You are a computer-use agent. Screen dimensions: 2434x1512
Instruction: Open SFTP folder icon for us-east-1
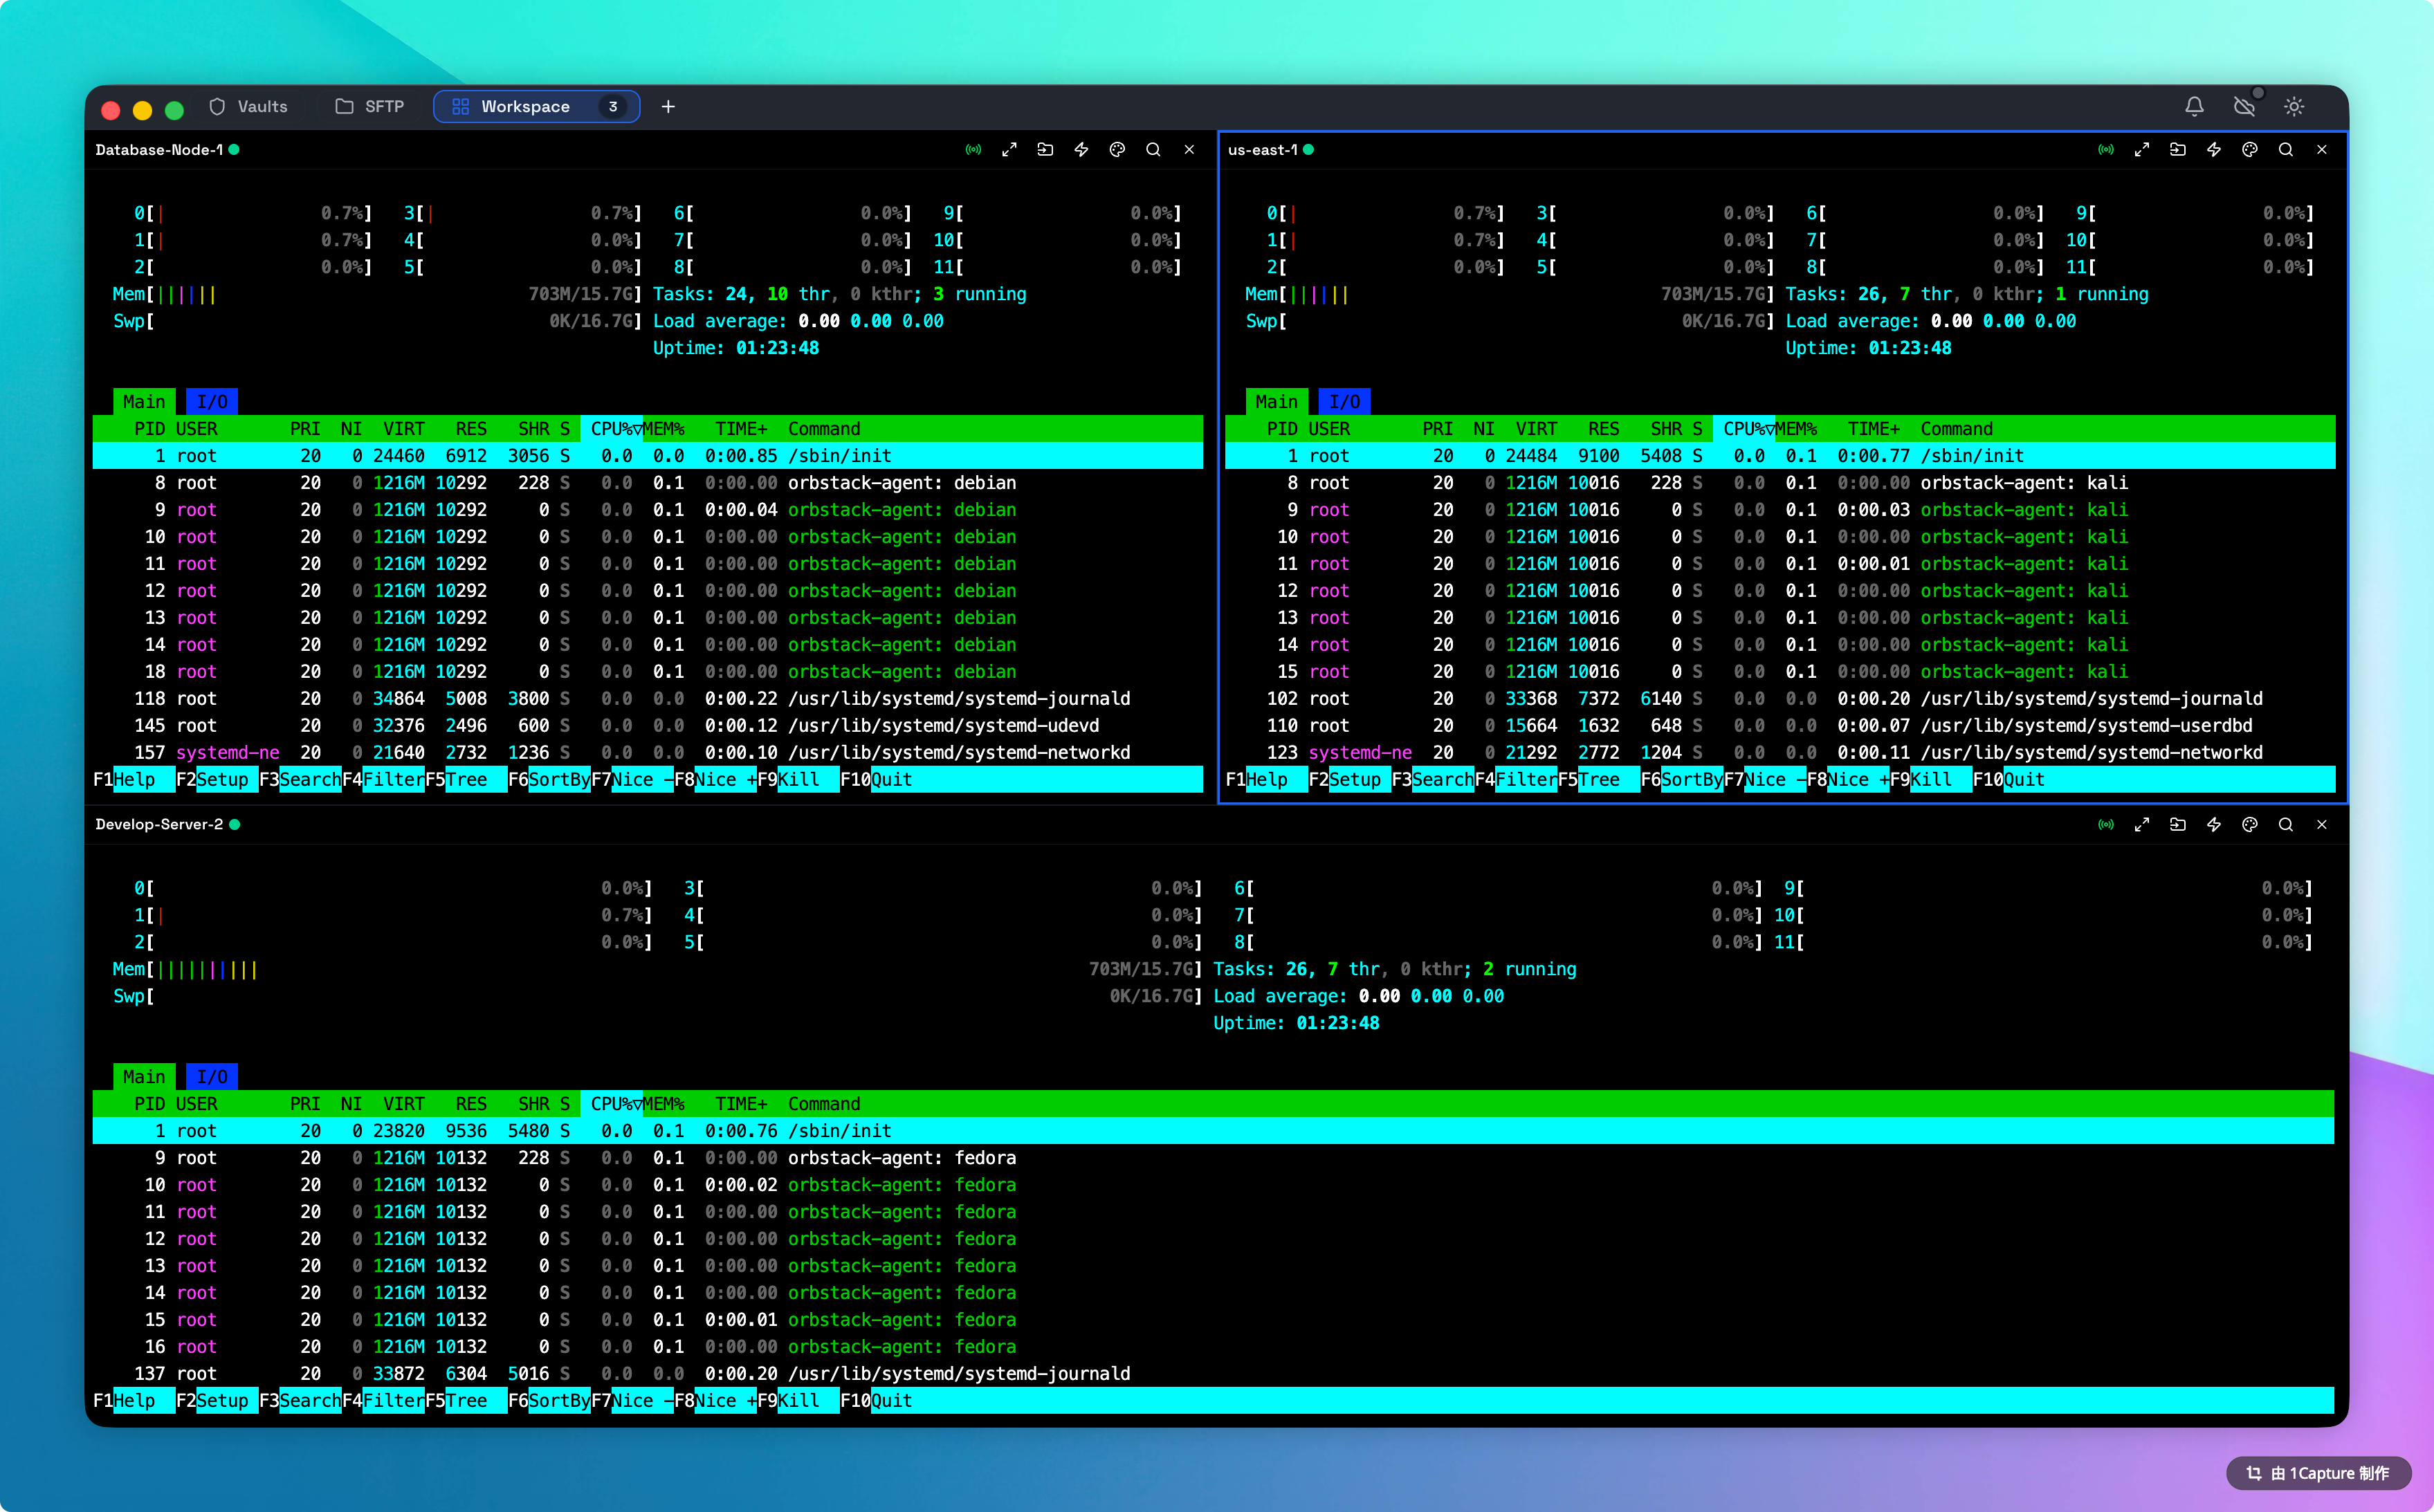click(2177, 150)
